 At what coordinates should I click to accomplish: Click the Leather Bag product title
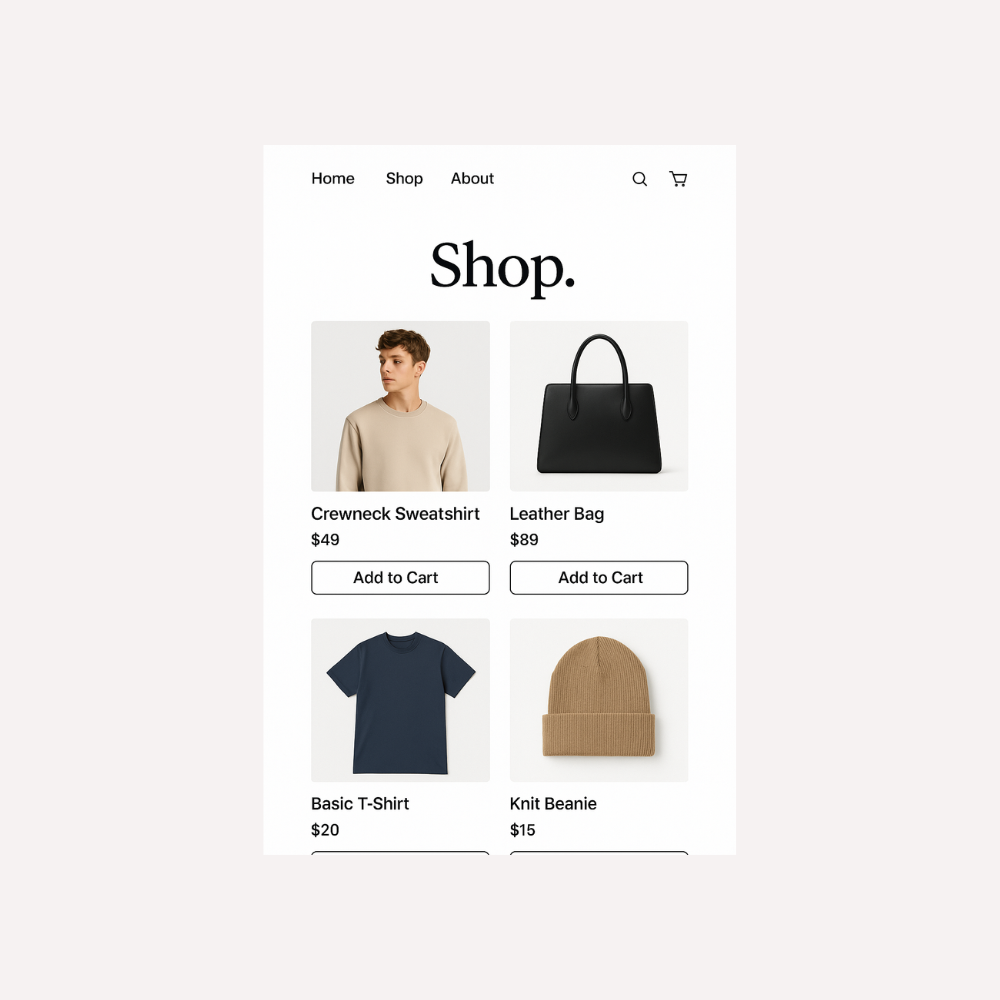click(x=557, y=514)
